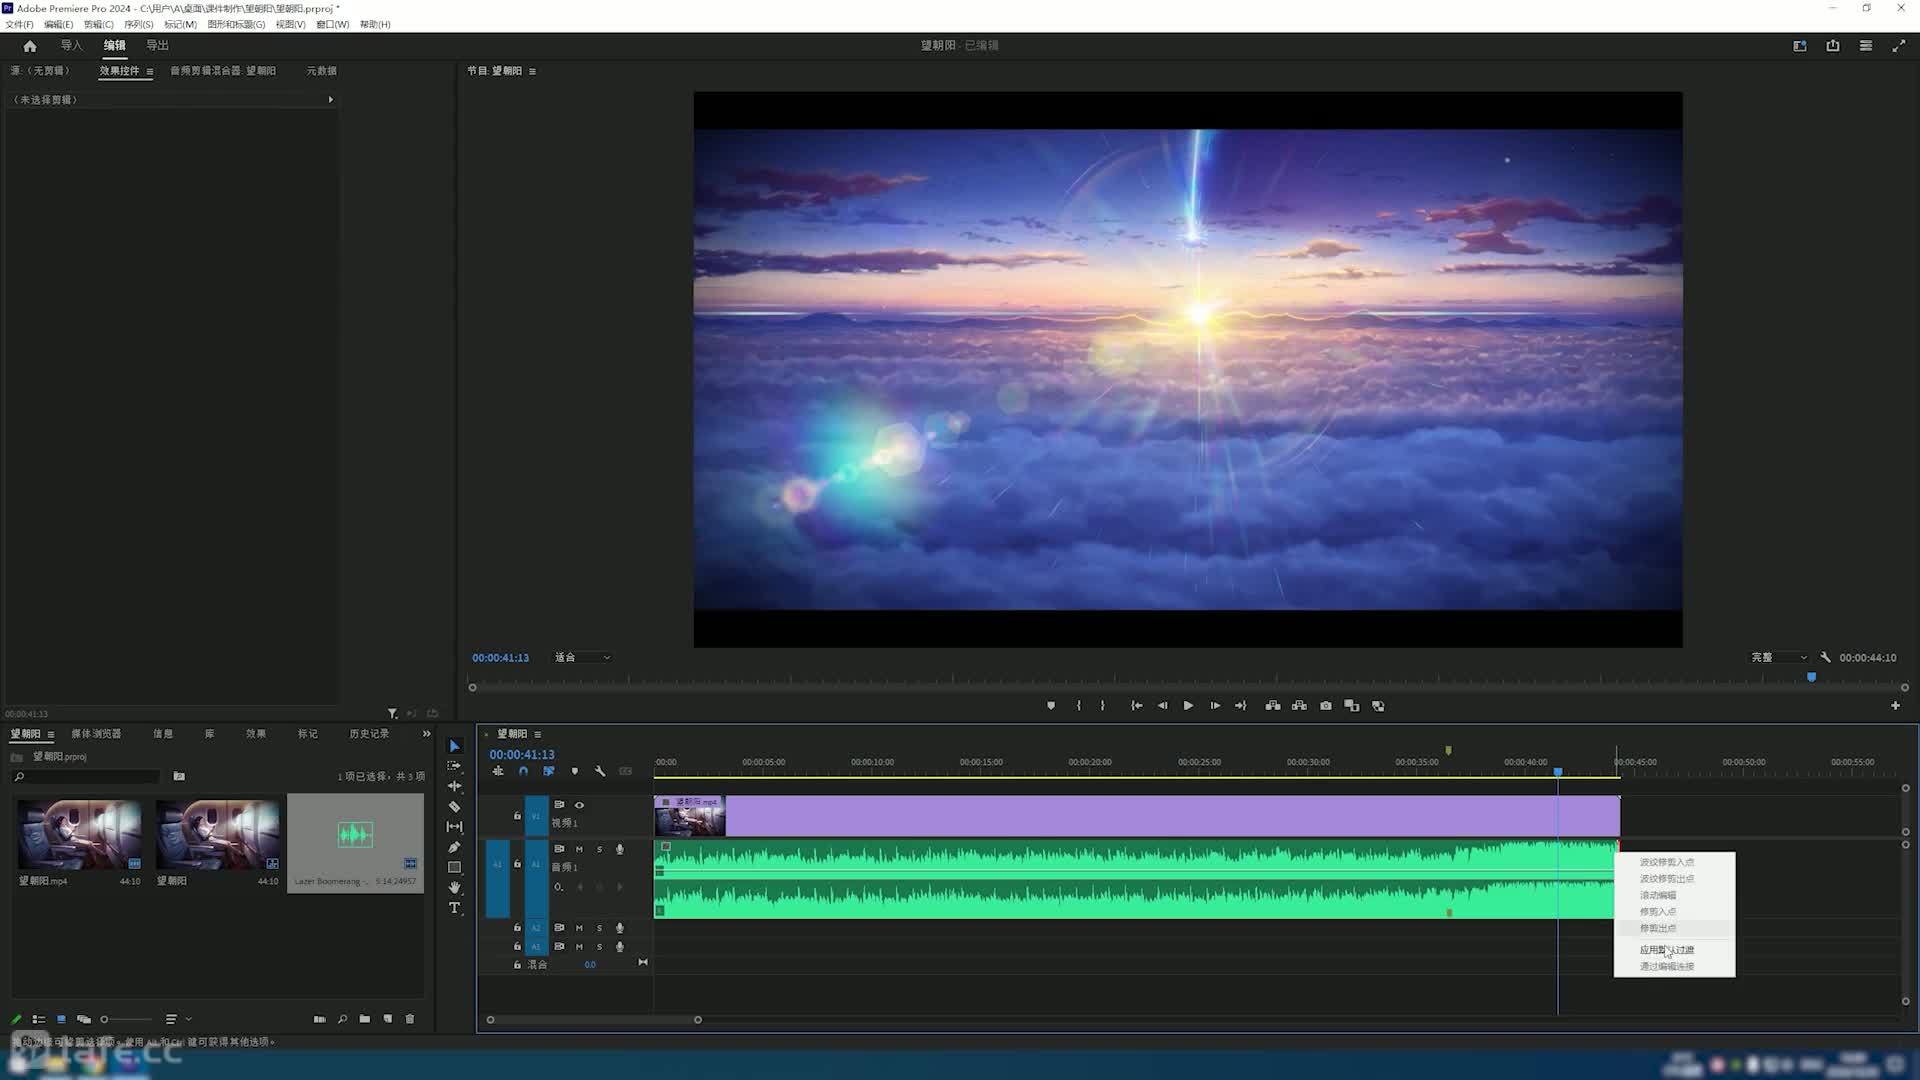Open the 序列 menu
Viewport: 1920px width, 1080px height.
click(x=139, y=24)
